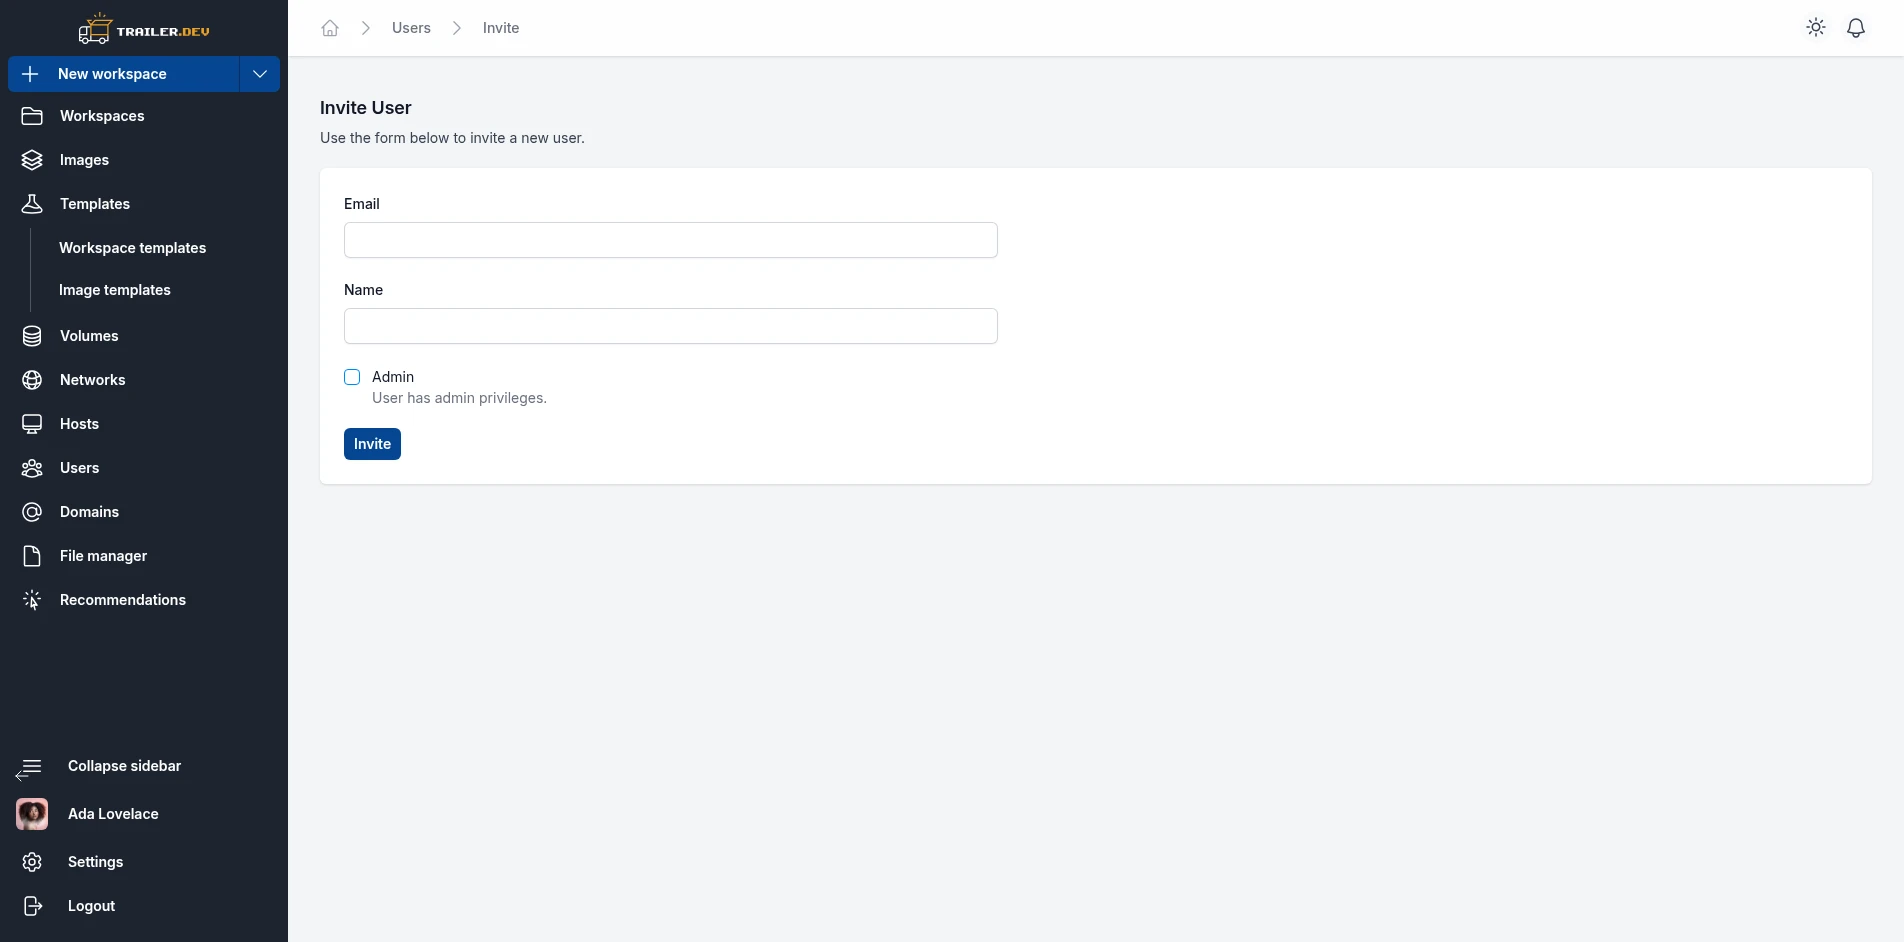Click the File manager document icon
1904x942 pixels.
[32, 556]
